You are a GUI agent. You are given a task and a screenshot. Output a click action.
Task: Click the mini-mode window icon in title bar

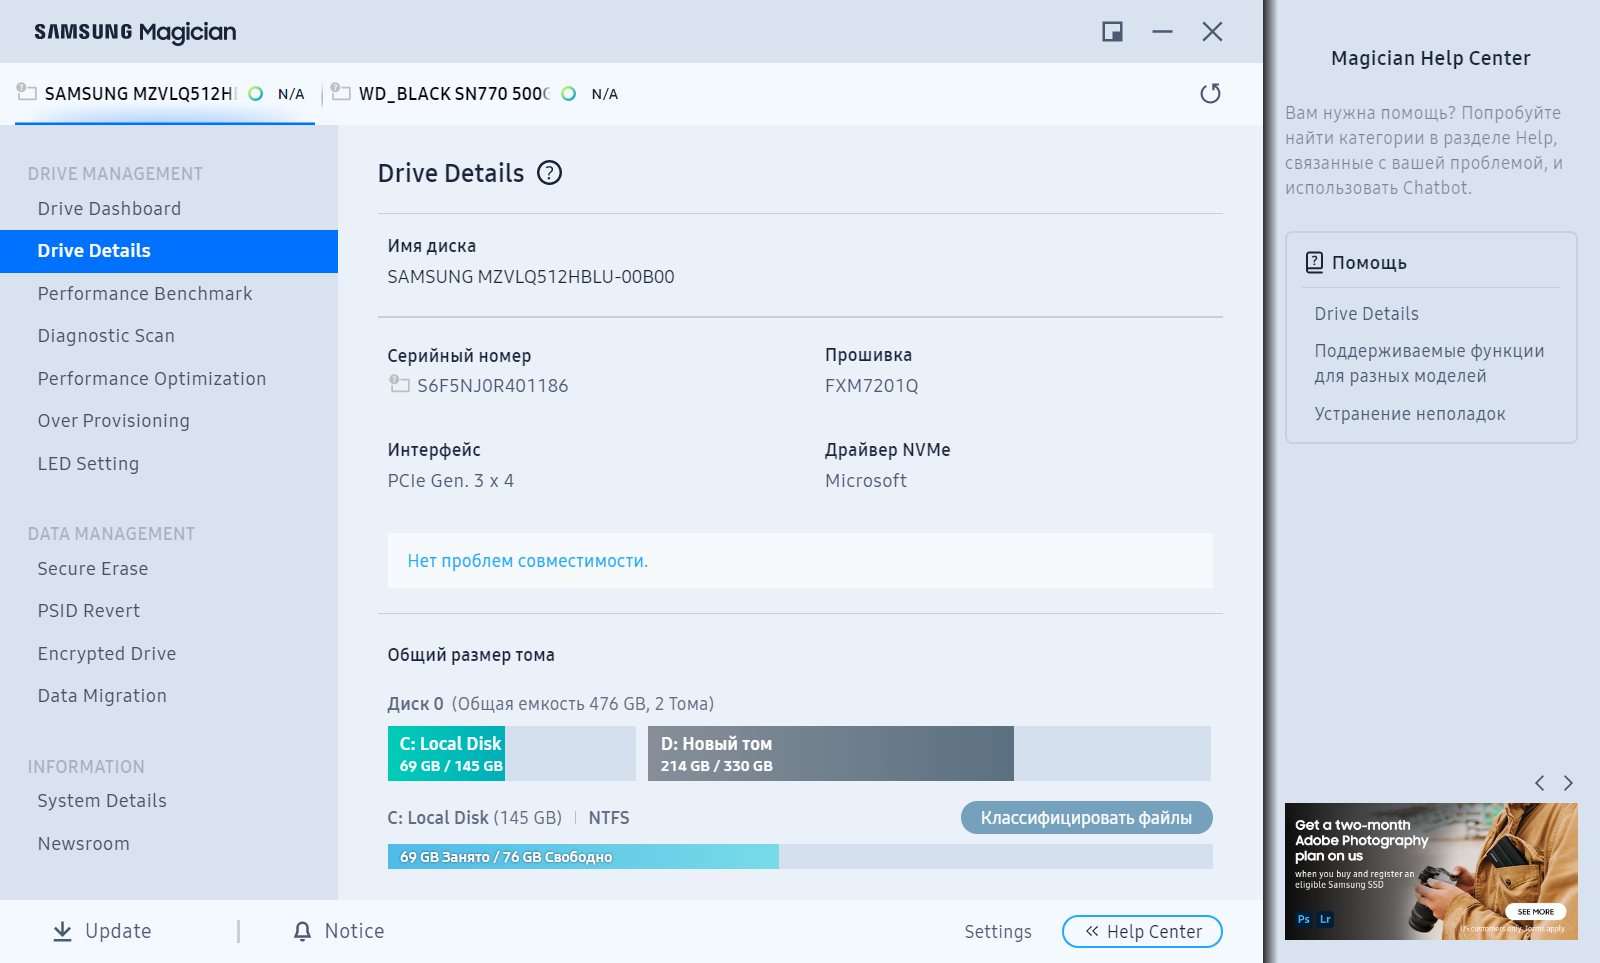1112,32
